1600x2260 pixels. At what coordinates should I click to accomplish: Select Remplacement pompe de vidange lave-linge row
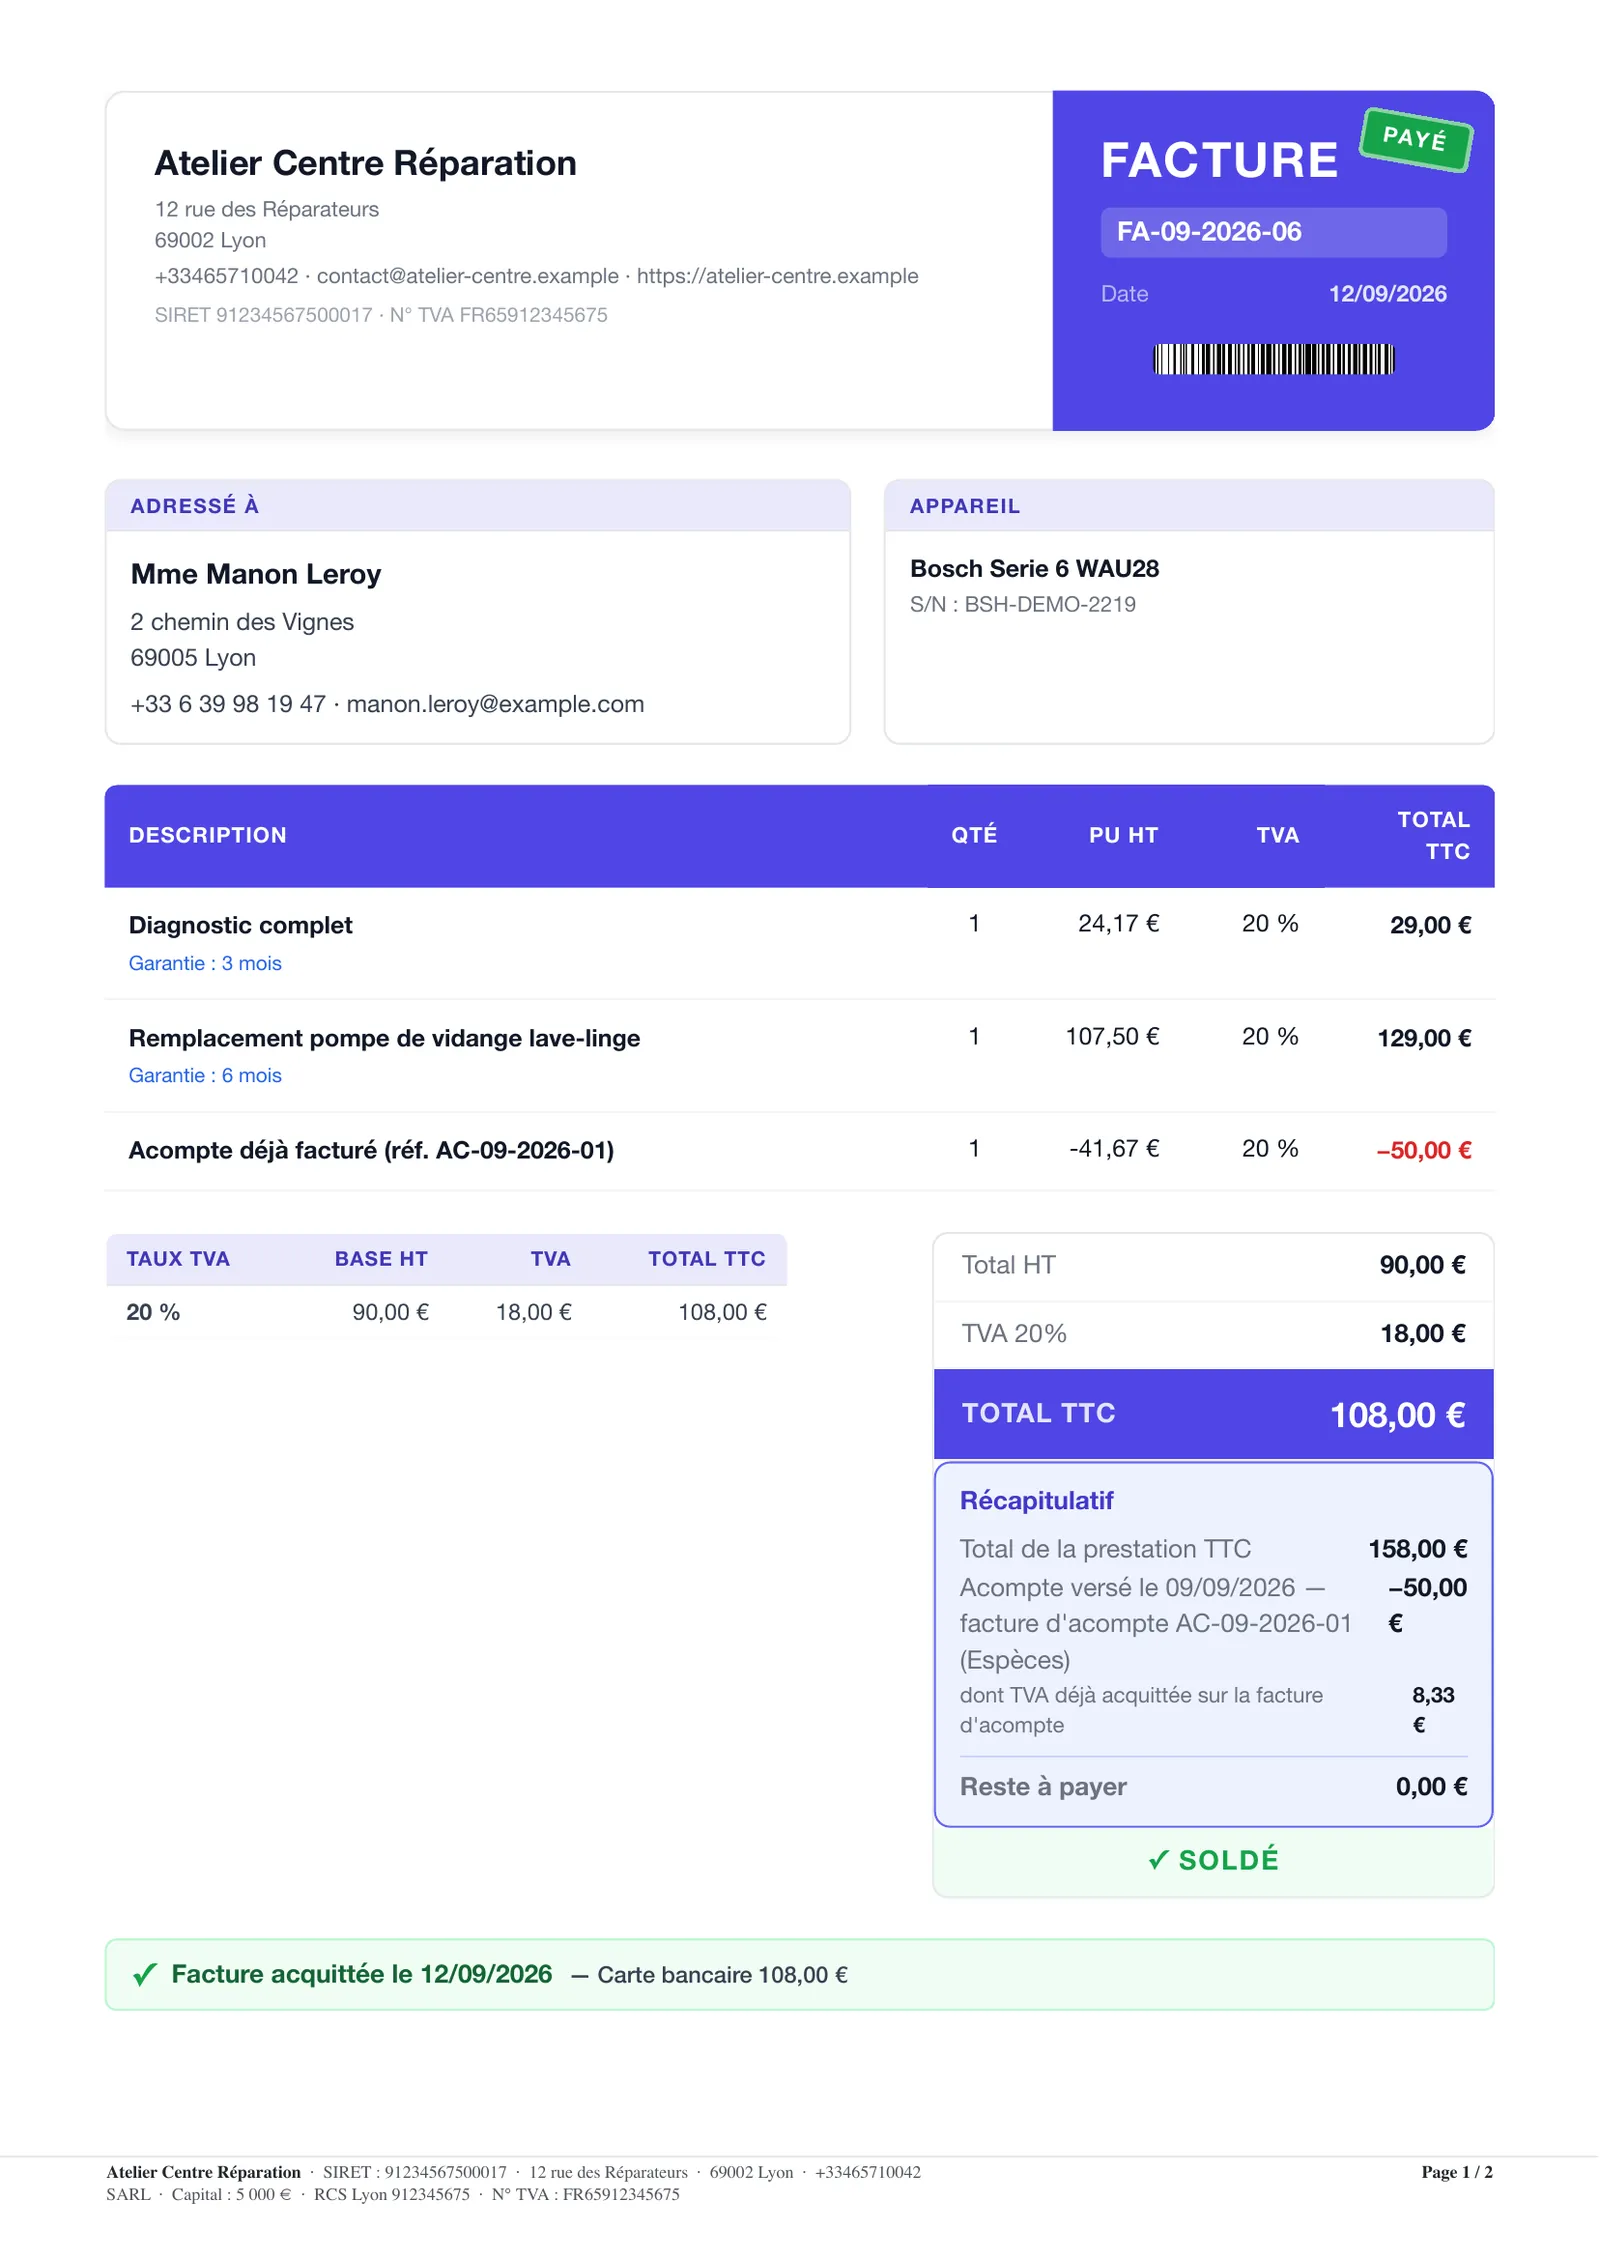point(799,1056)
